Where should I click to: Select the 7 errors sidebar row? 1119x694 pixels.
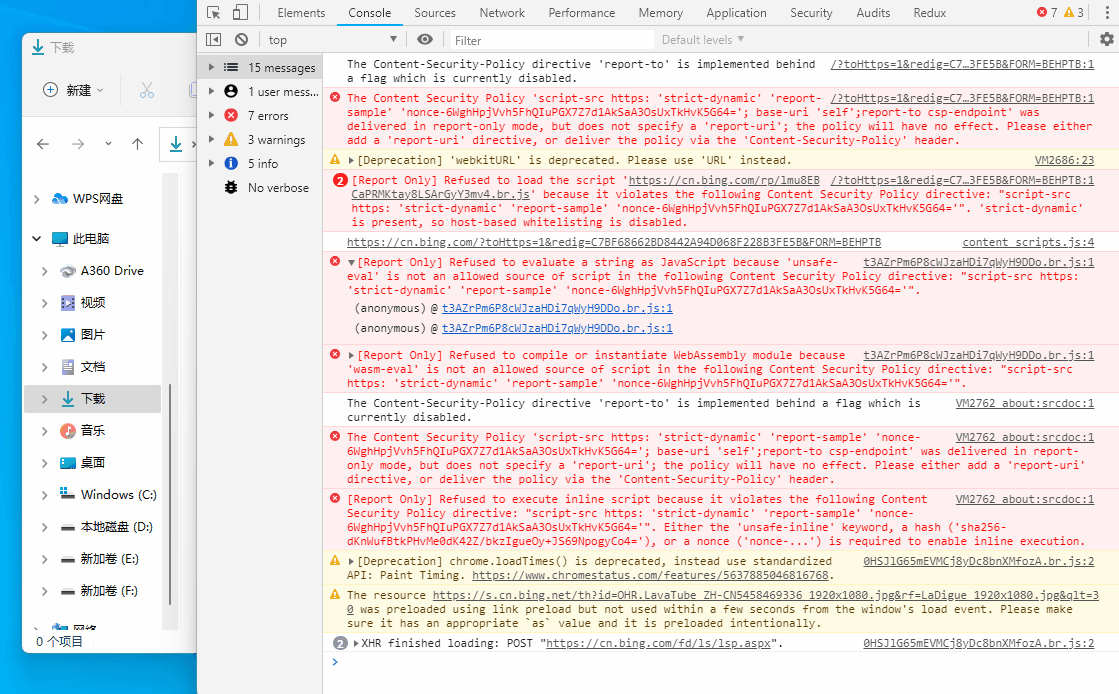click(x=260, y=115)
